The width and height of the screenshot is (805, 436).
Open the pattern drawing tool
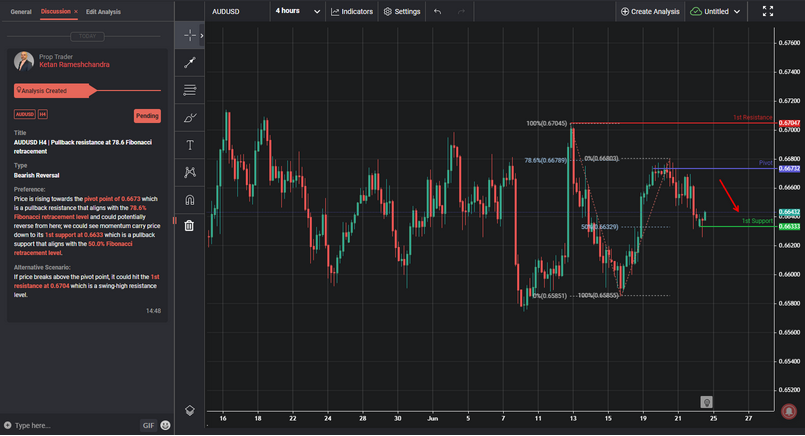pyautogui.click(x=189, y=172)
